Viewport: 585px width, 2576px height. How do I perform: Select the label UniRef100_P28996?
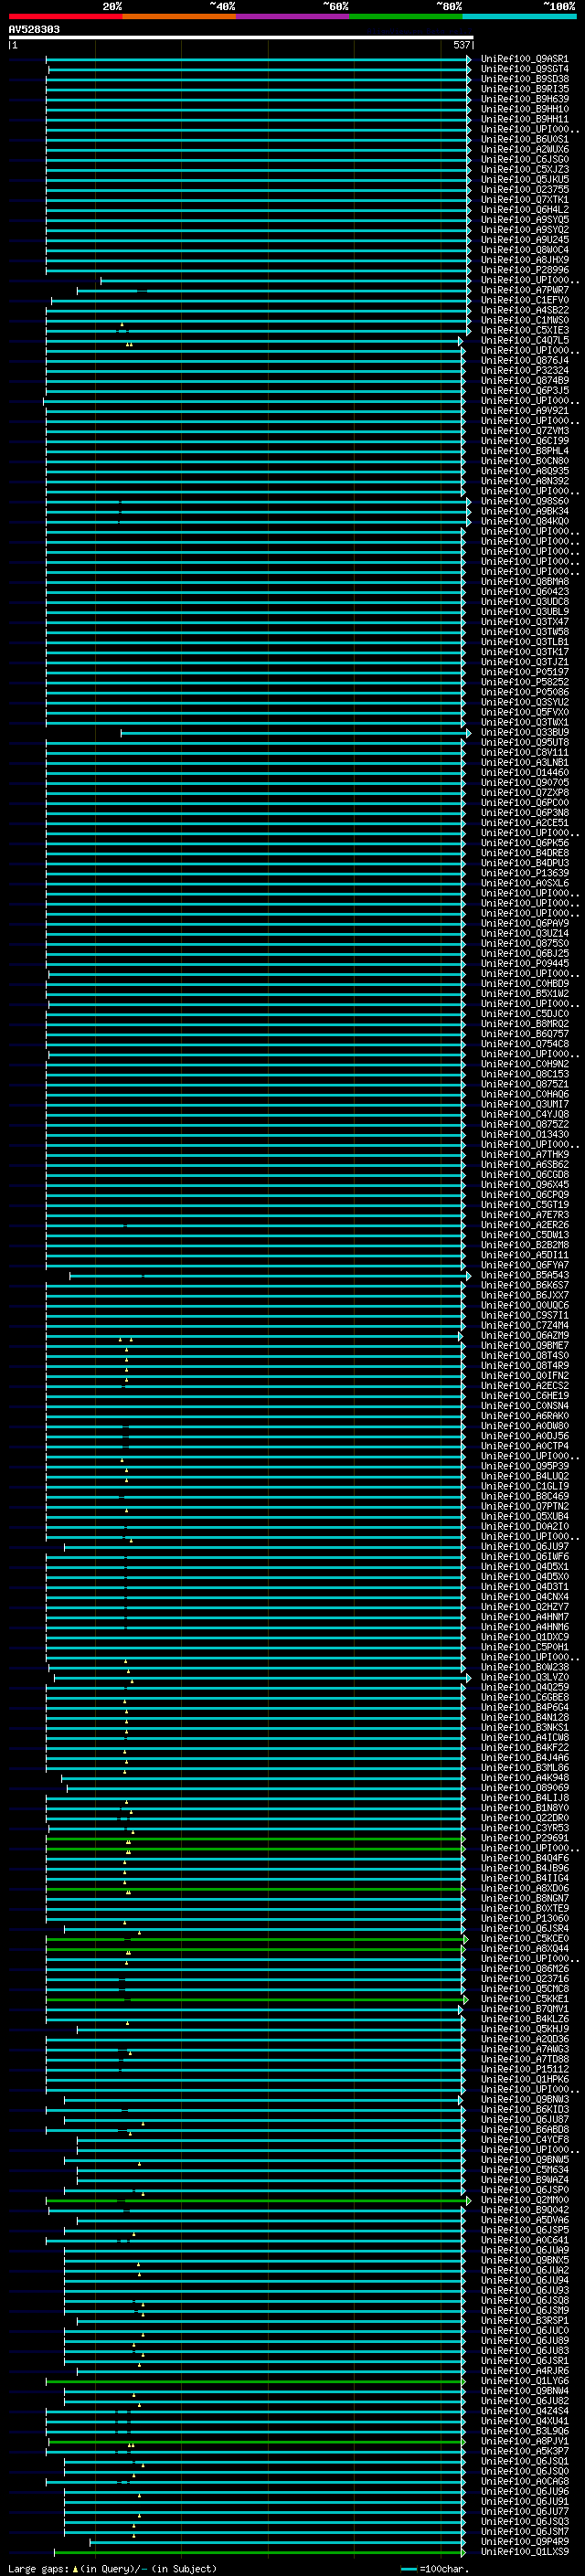click(525, 270)
